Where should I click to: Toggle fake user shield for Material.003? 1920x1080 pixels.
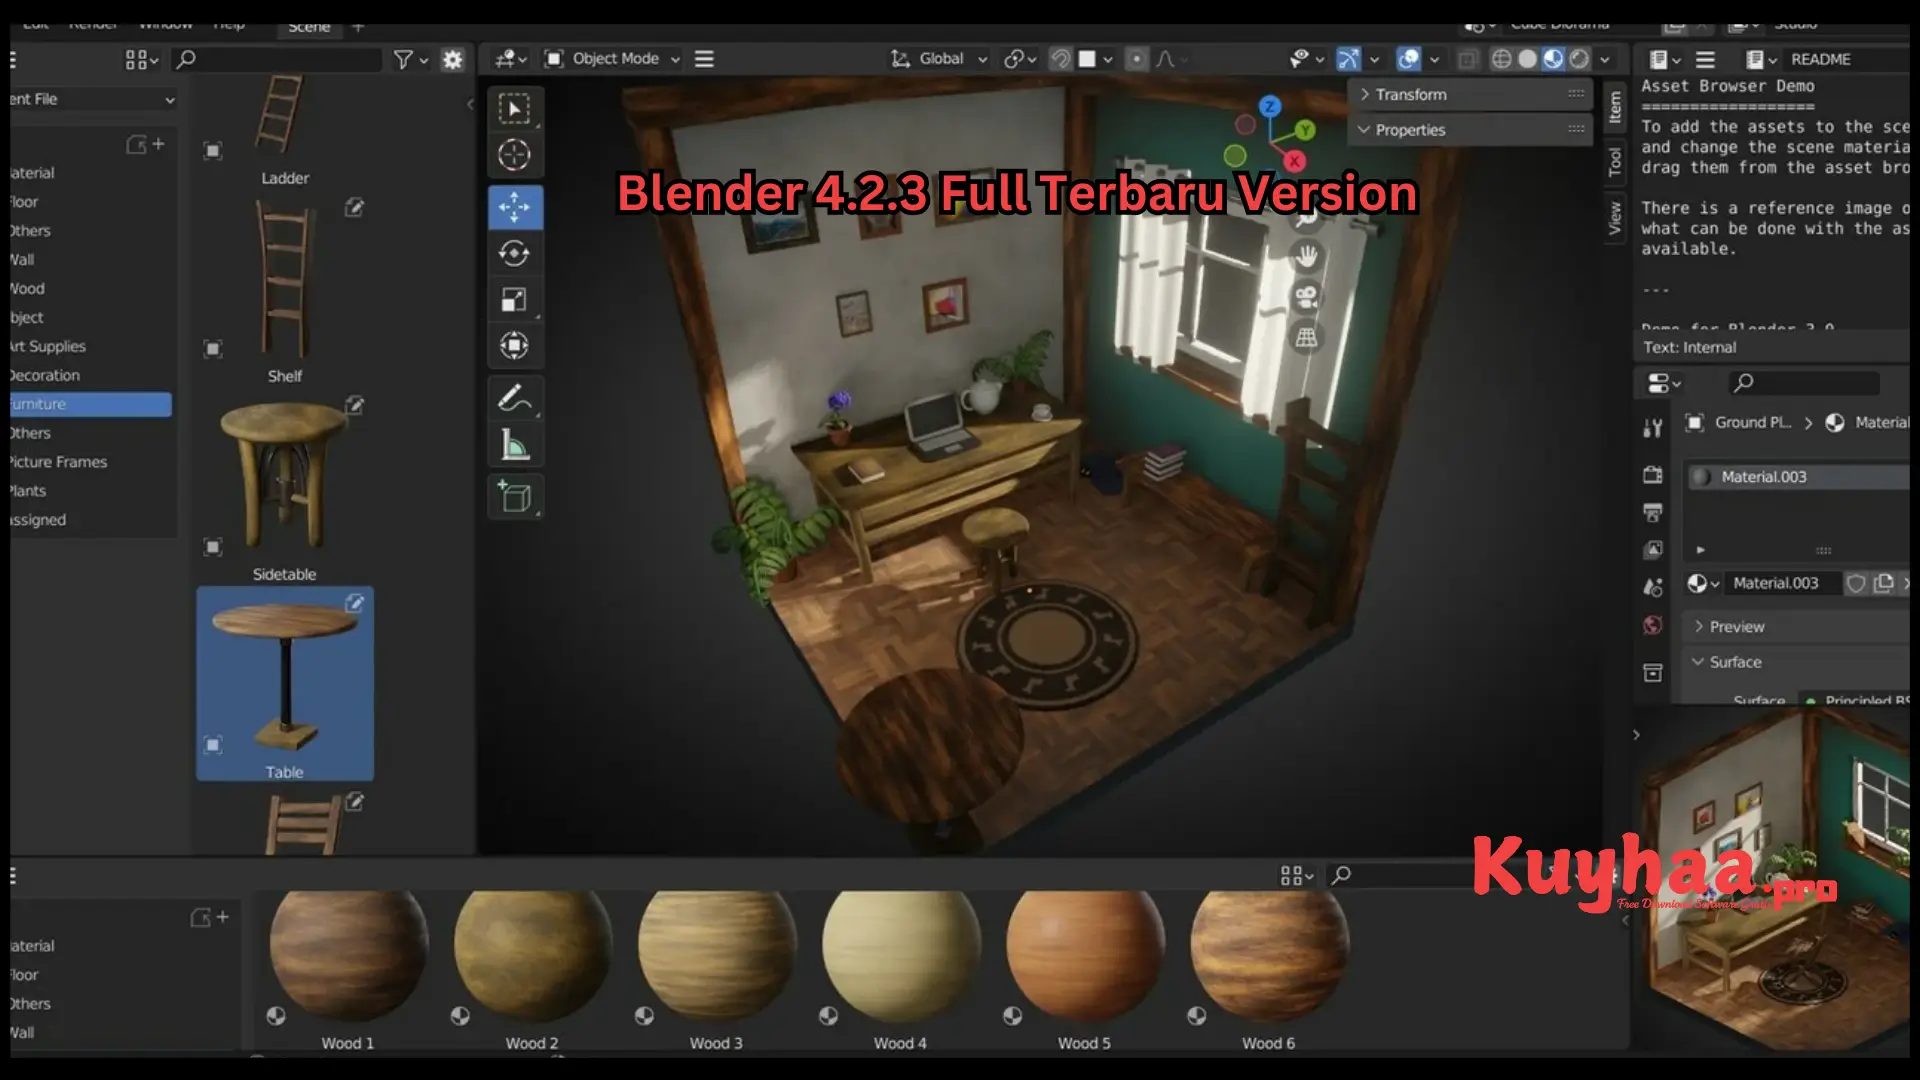(x=1856, y=583)
